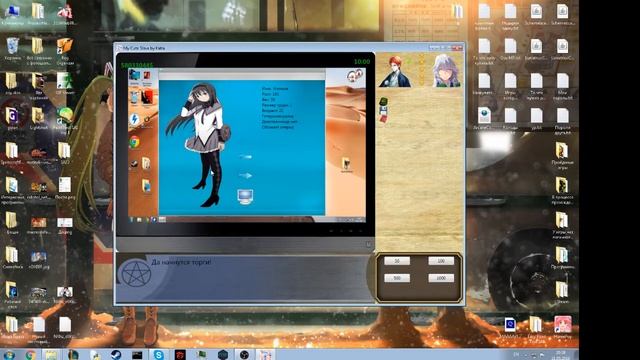Click the 10:00 timer readout

[x=362, y=62]
